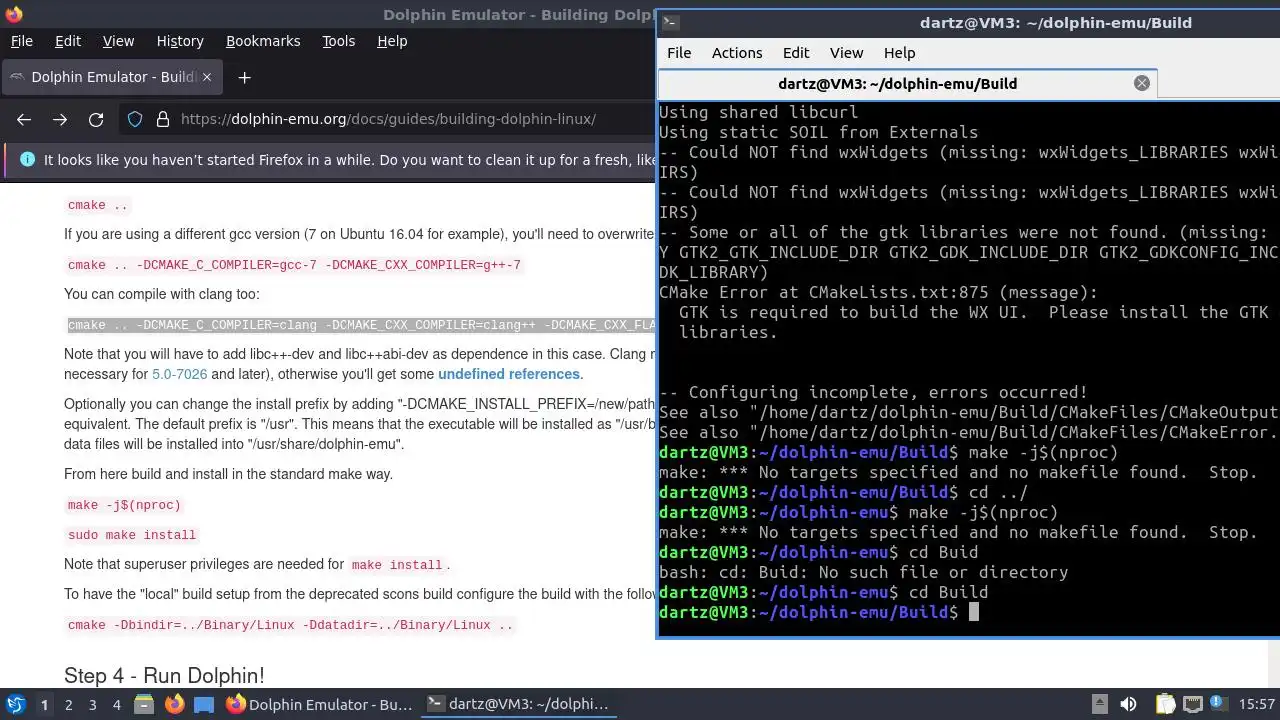Click the removable media eject tray icon
This screenshot has width=1280, height=720.
(1099, 704)
